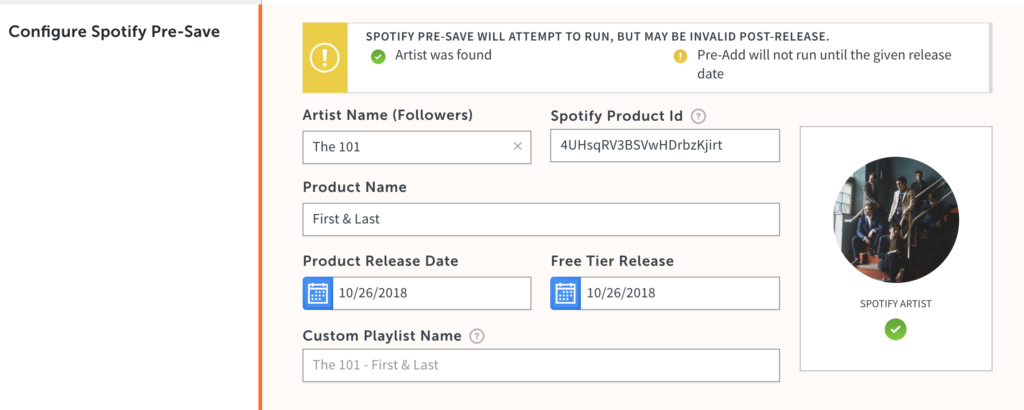Screen dimensions: 1024x410
Task: Click the Custom Playlist Name input field
Action: coord(541,365)
